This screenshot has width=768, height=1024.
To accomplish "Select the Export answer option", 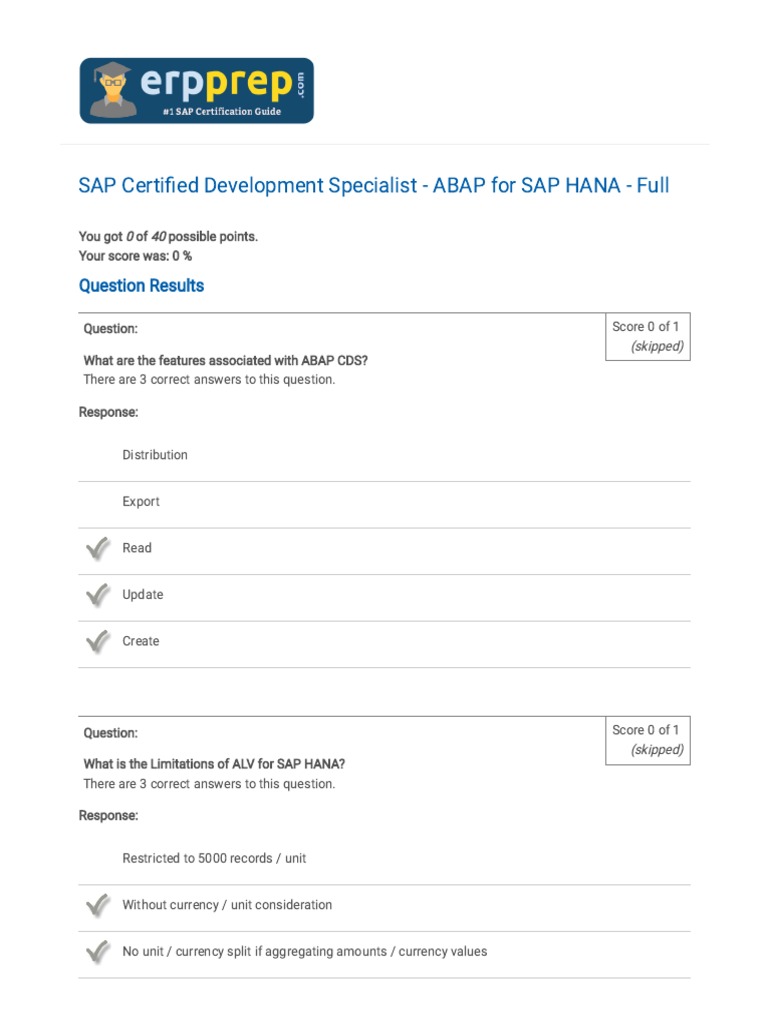I will tap(141, 502).
